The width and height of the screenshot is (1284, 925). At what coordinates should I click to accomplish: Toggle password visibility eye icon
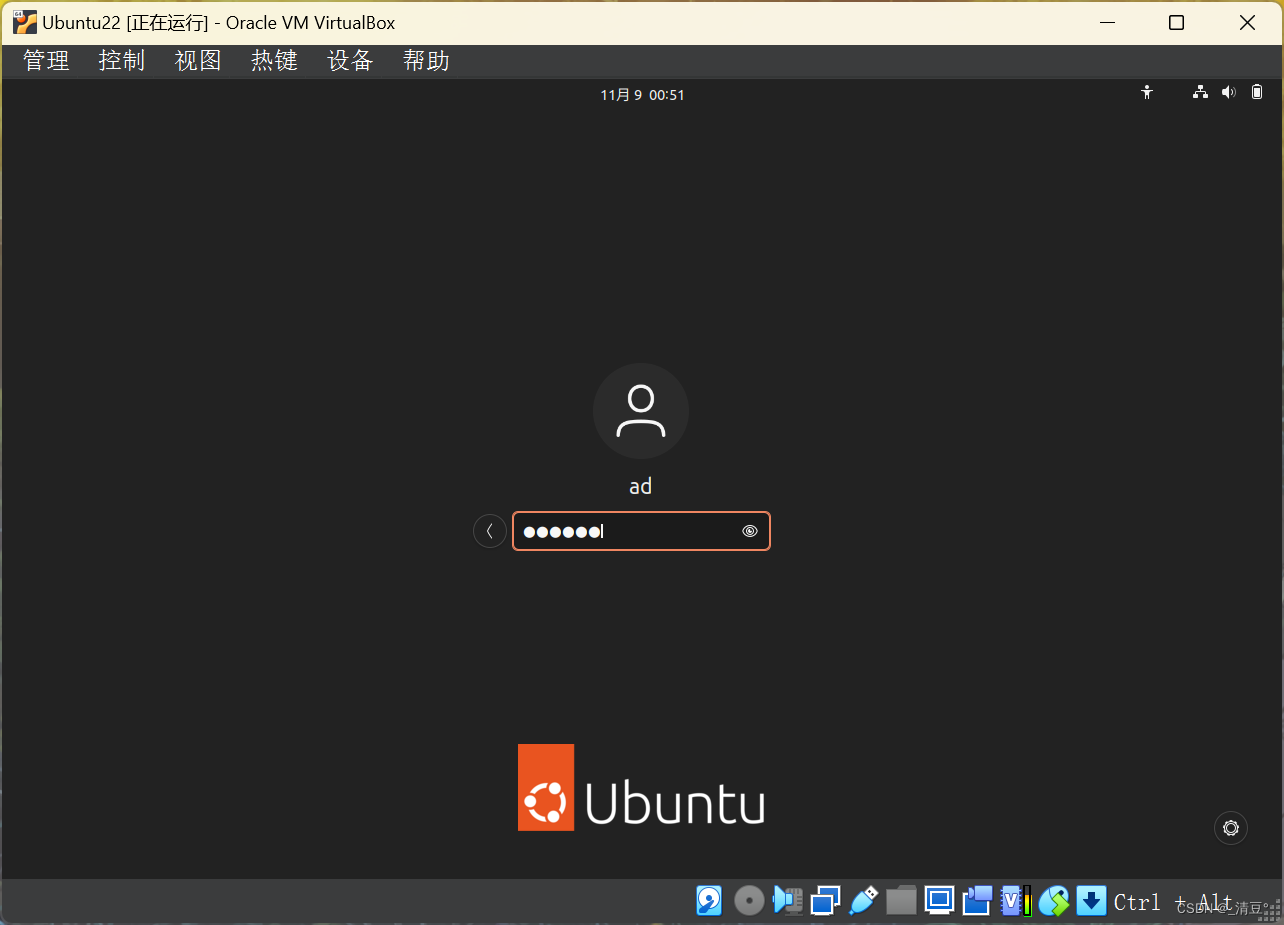coord(750,531)
